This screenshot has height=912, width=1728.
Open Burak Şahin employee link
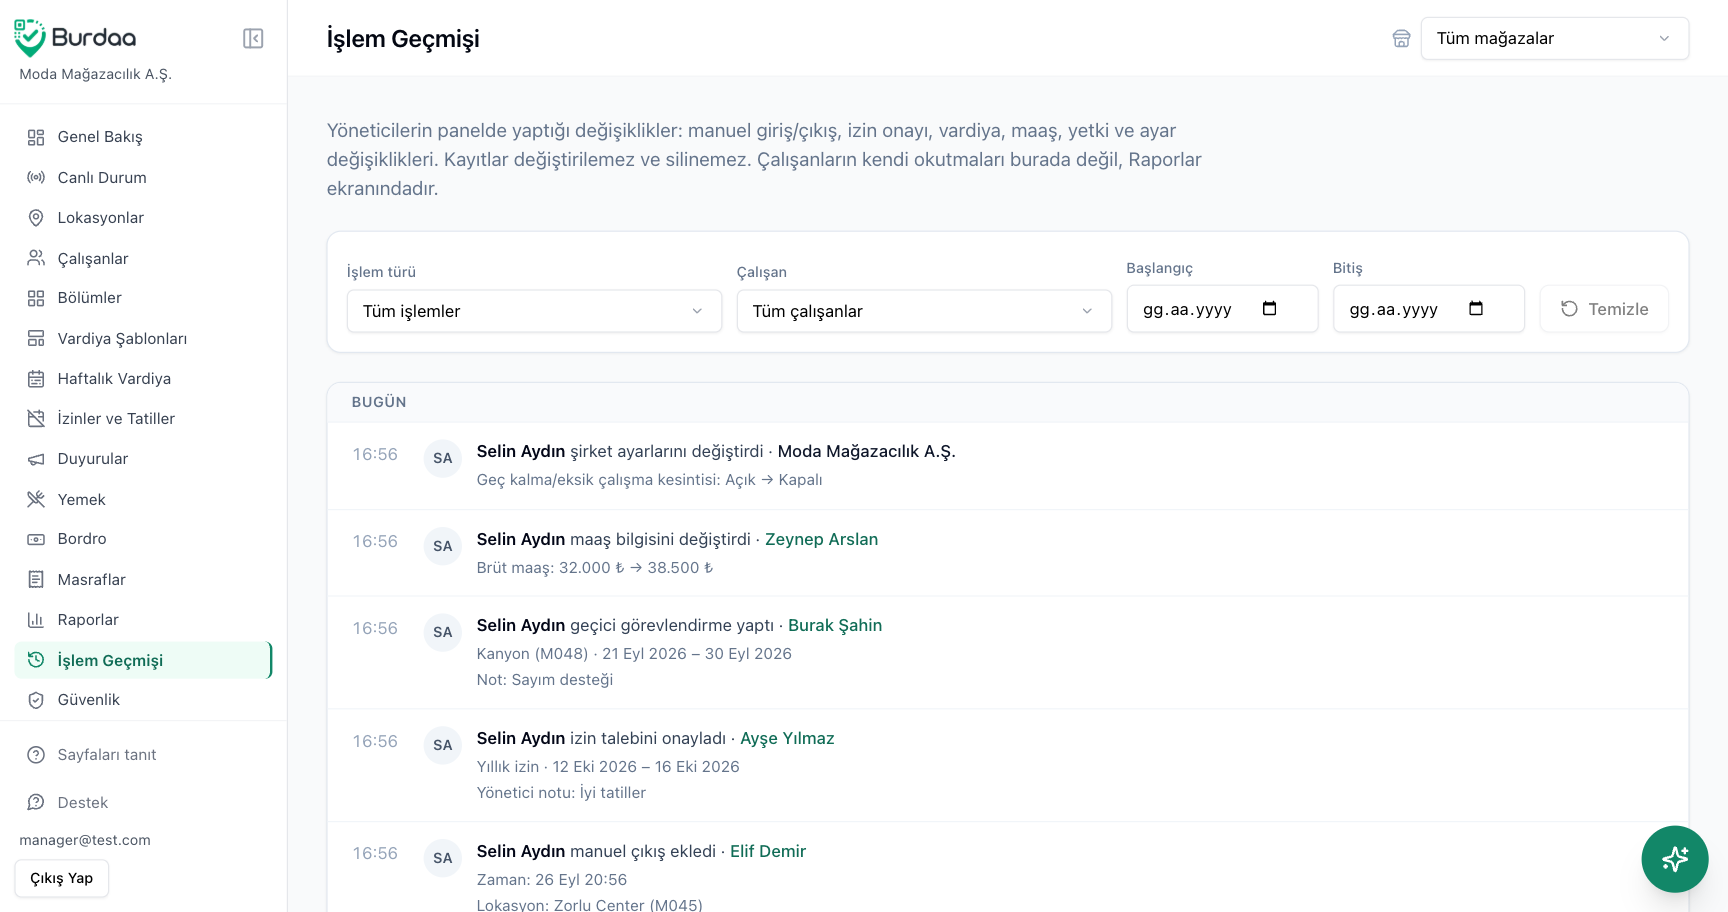click(835, 625)
